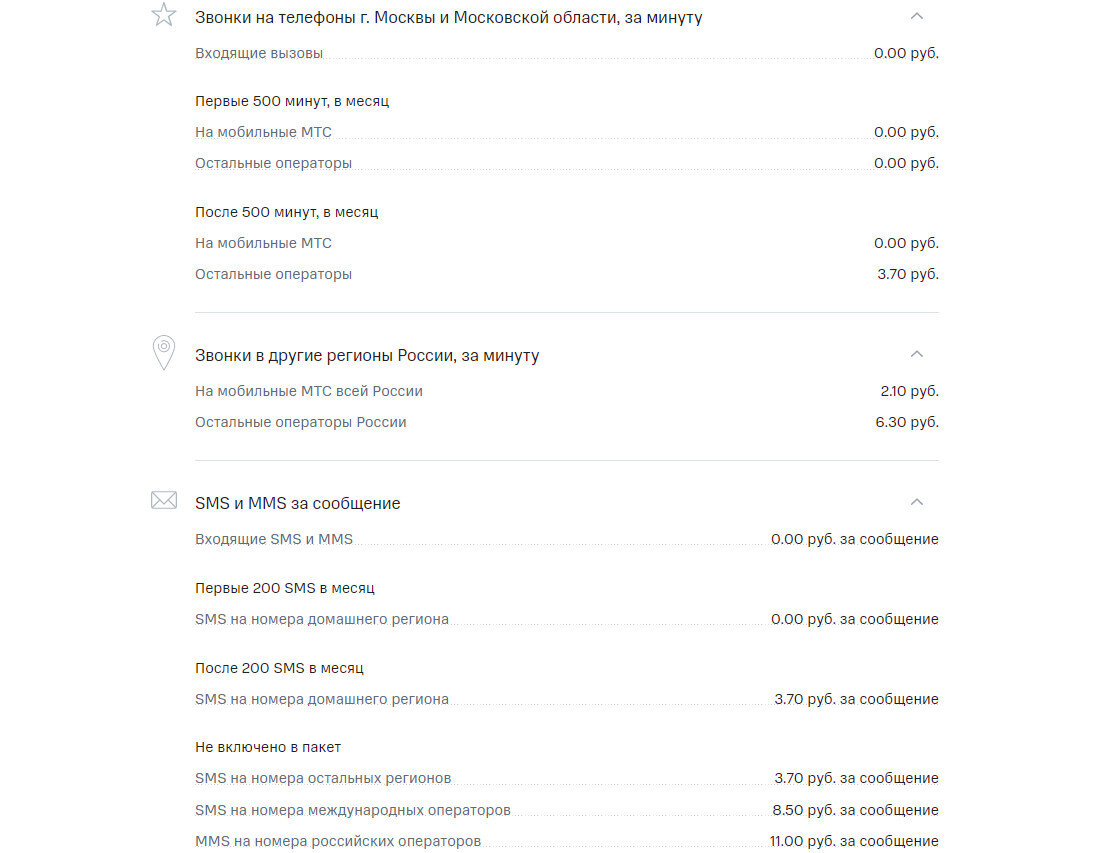
Task: Click the Не включено в пакет subheading
Action: pyautogui.click(x=268, y=748)
